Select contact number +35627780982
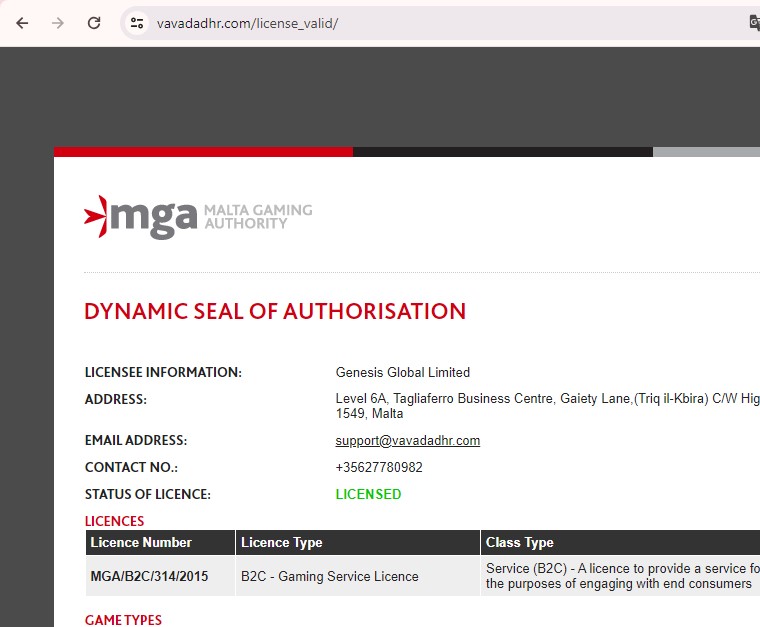The image size is (760, 627). (379, 467)
